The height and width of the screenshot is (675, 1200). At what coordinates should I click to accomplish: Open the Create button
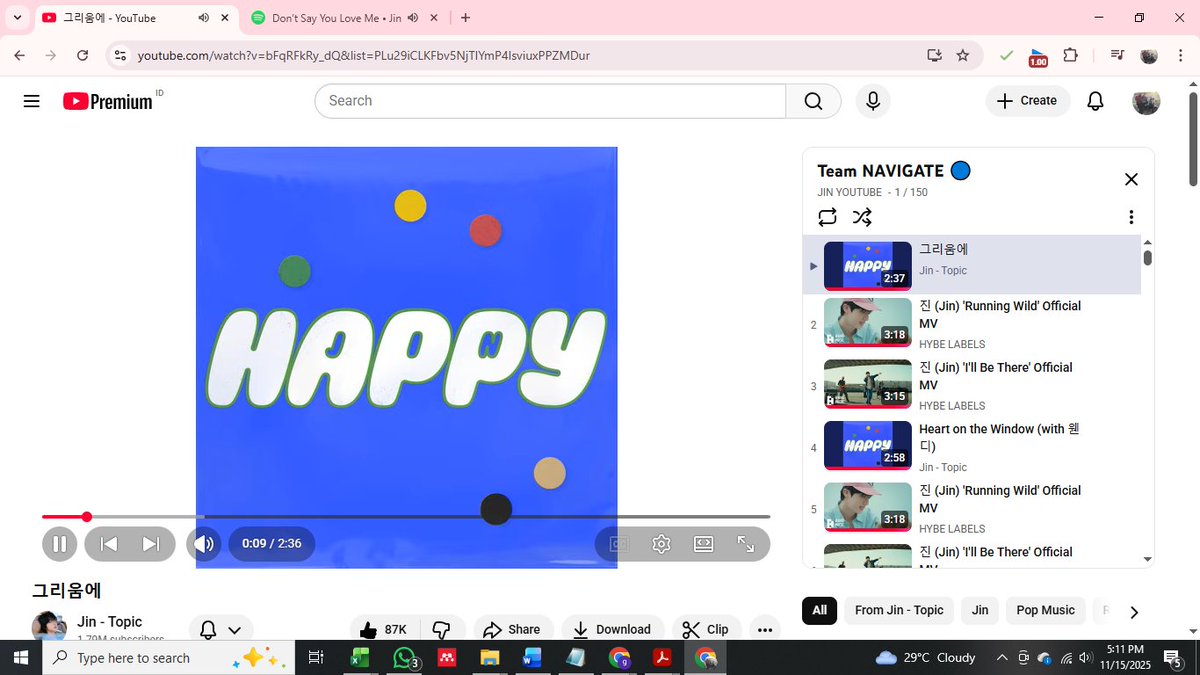(1027, 101)
